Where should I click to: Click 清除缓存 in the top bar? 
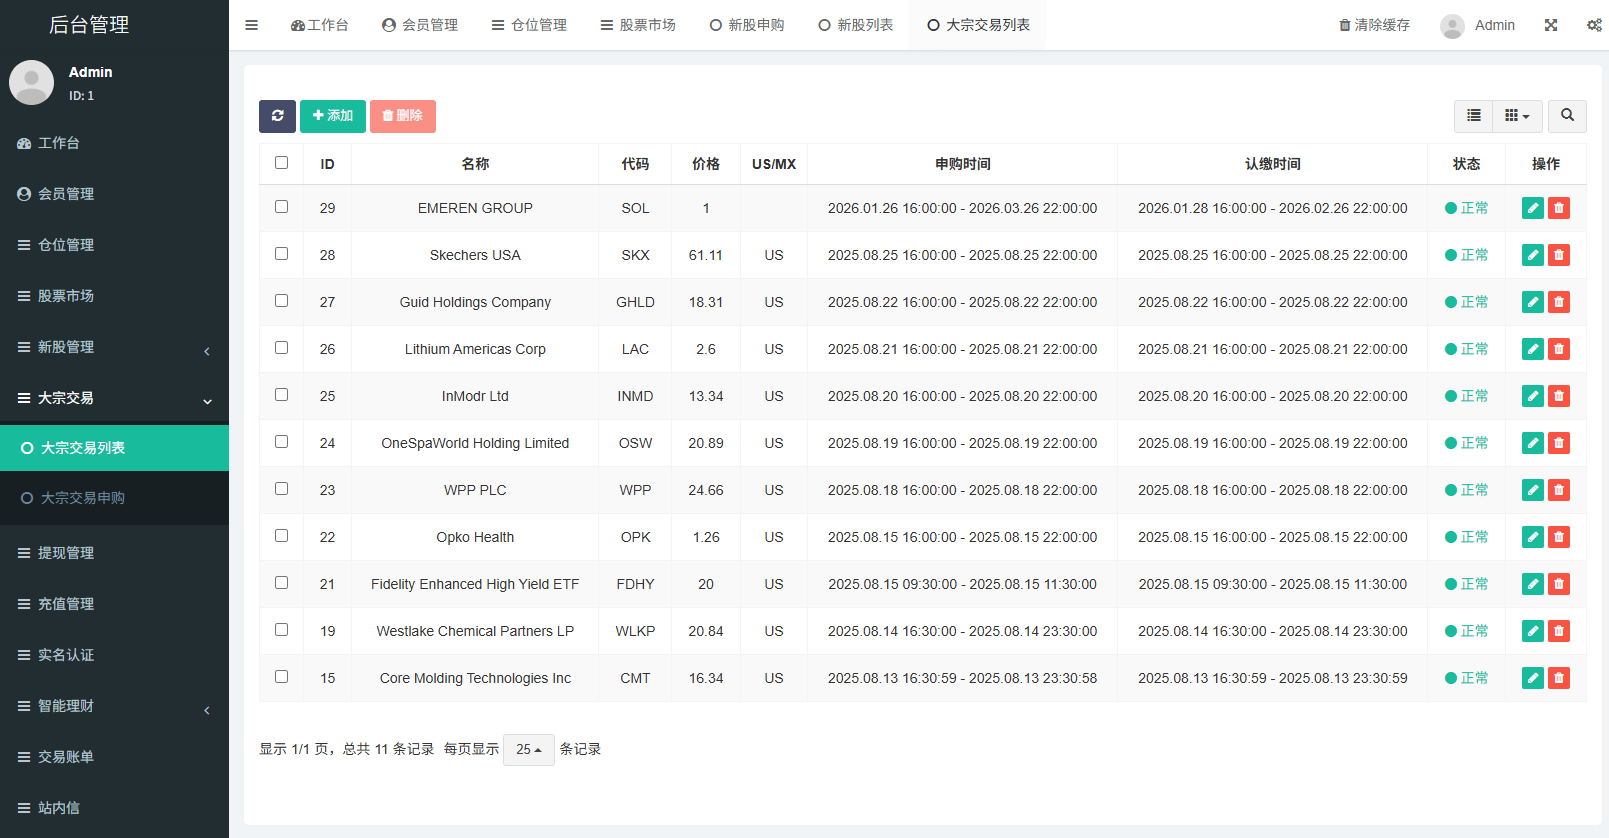1374,25
